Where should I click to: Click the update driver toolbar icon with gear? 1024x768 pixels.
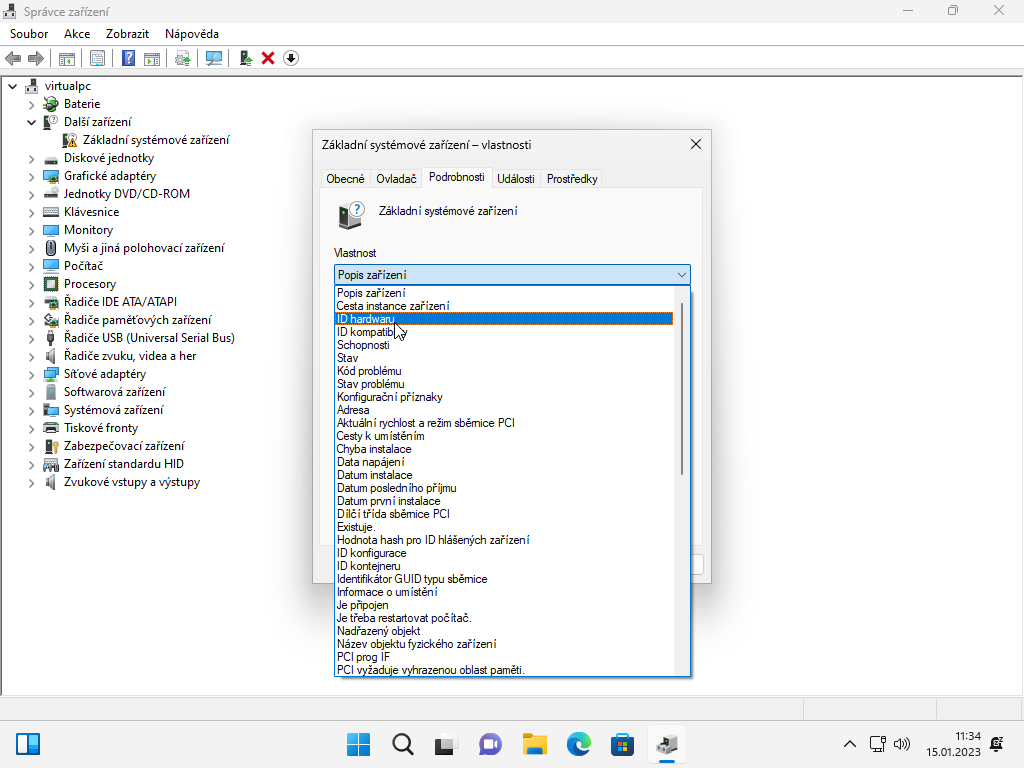[x=183, y=58]
